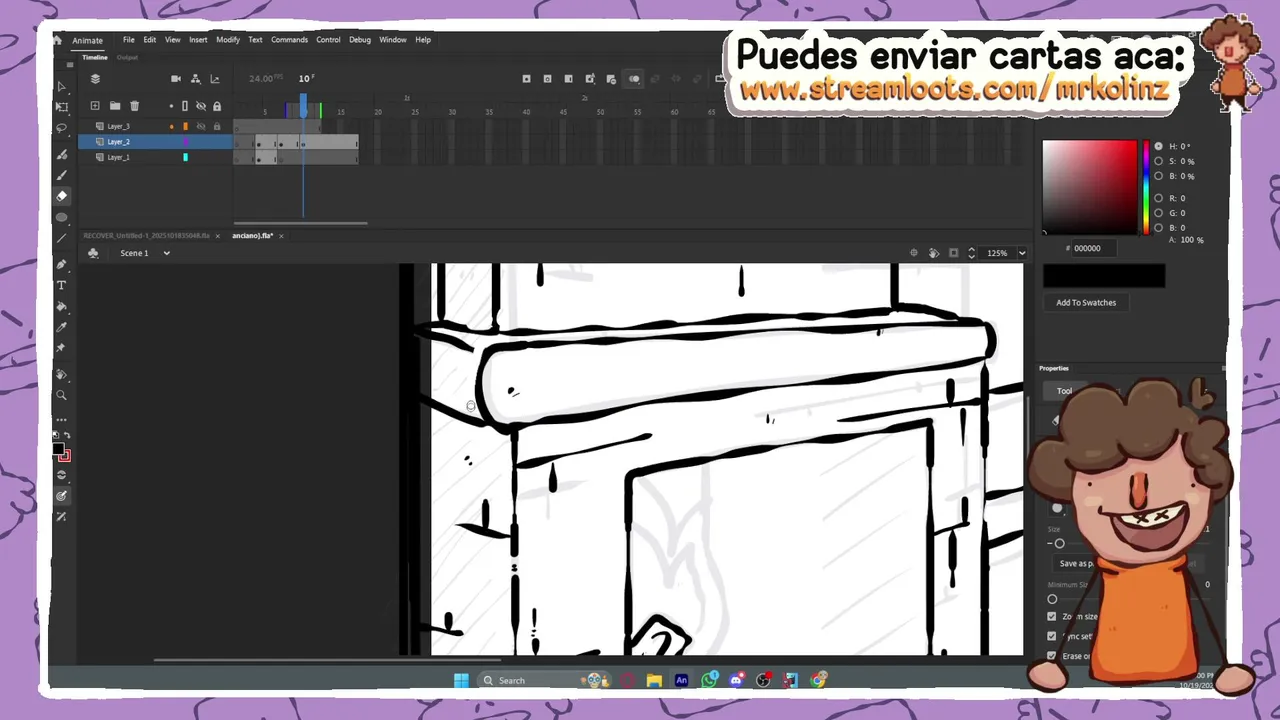
Task: Select the G green radio button
Action: (x=1159, y=213)
